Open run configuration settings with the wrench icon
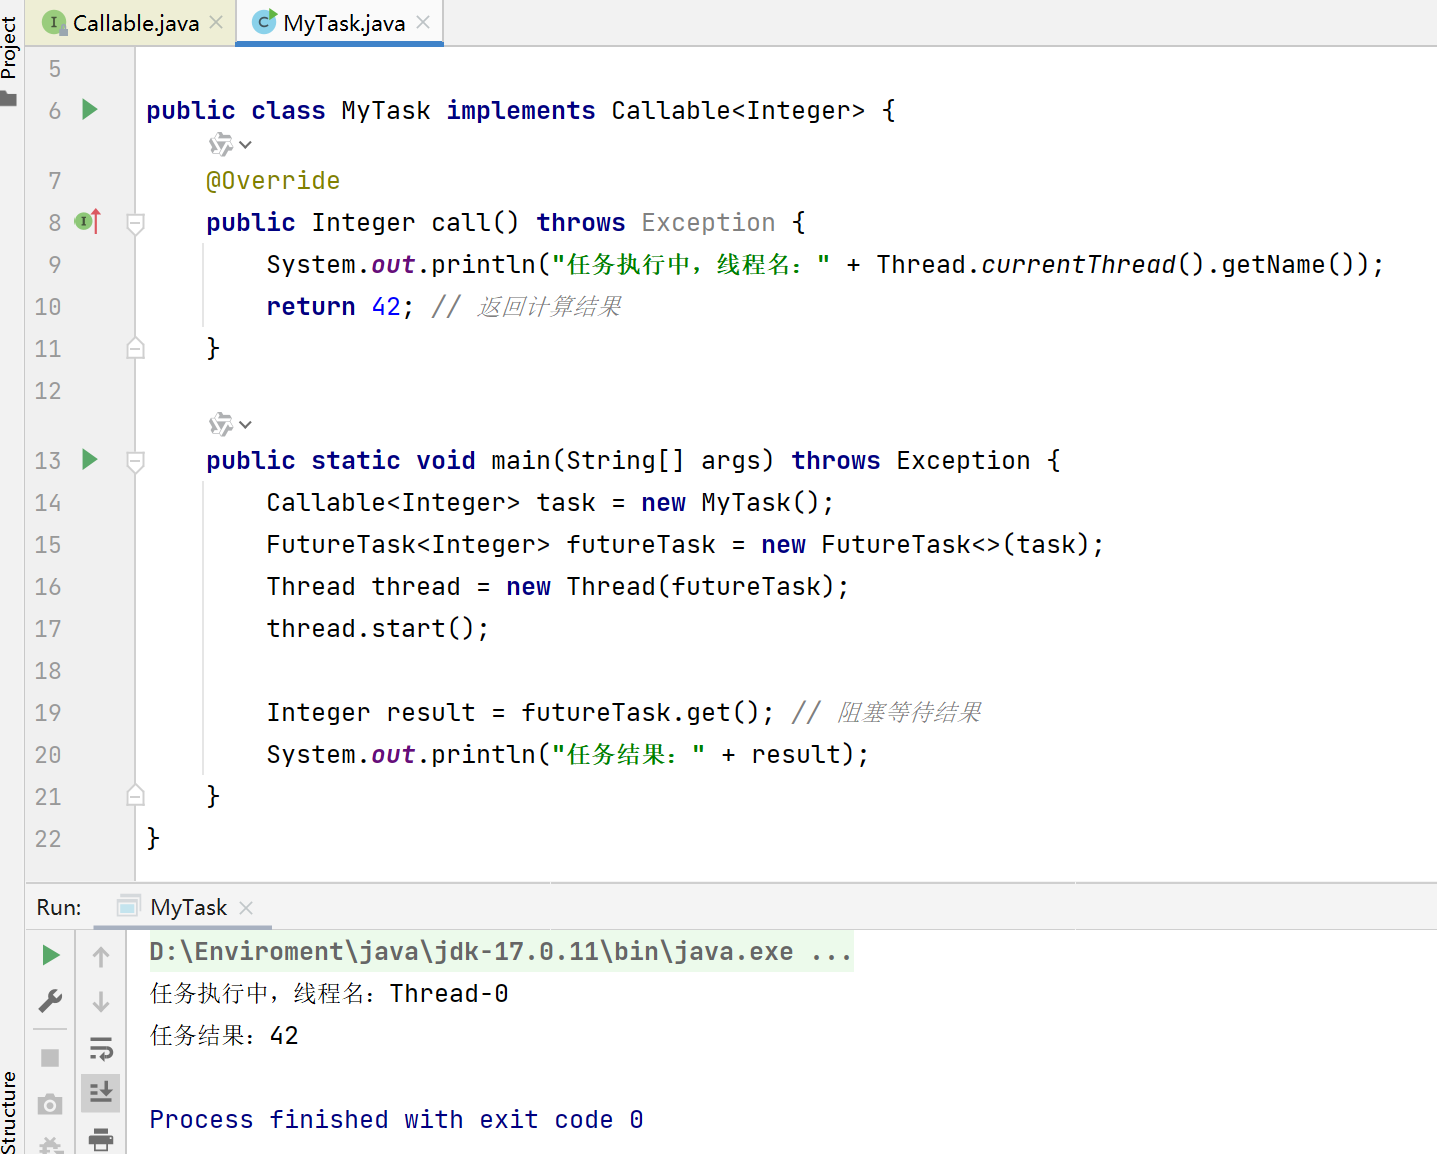 coord(50,1000)
